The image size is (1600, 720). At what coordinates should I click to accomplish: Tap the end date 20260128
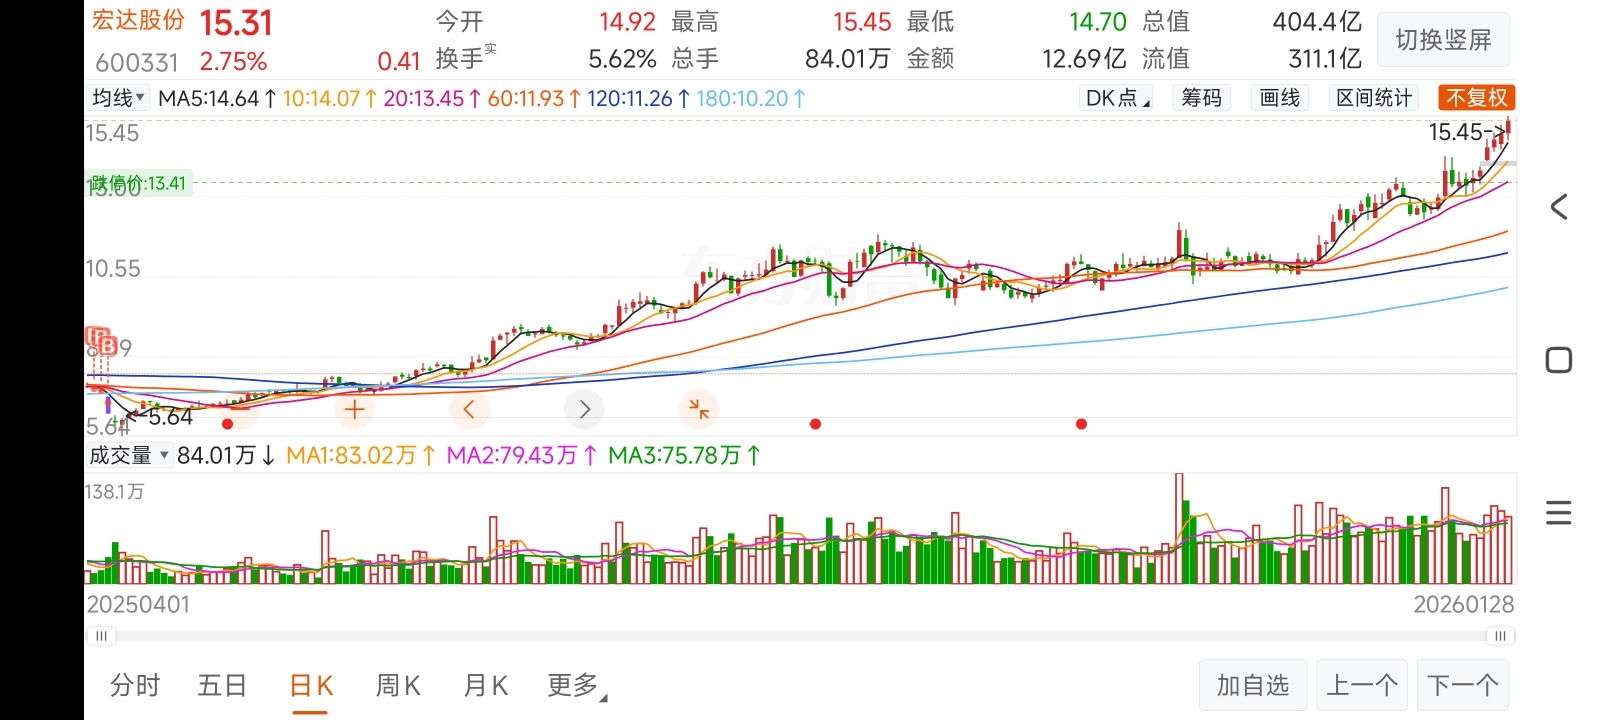(1464, 604)
